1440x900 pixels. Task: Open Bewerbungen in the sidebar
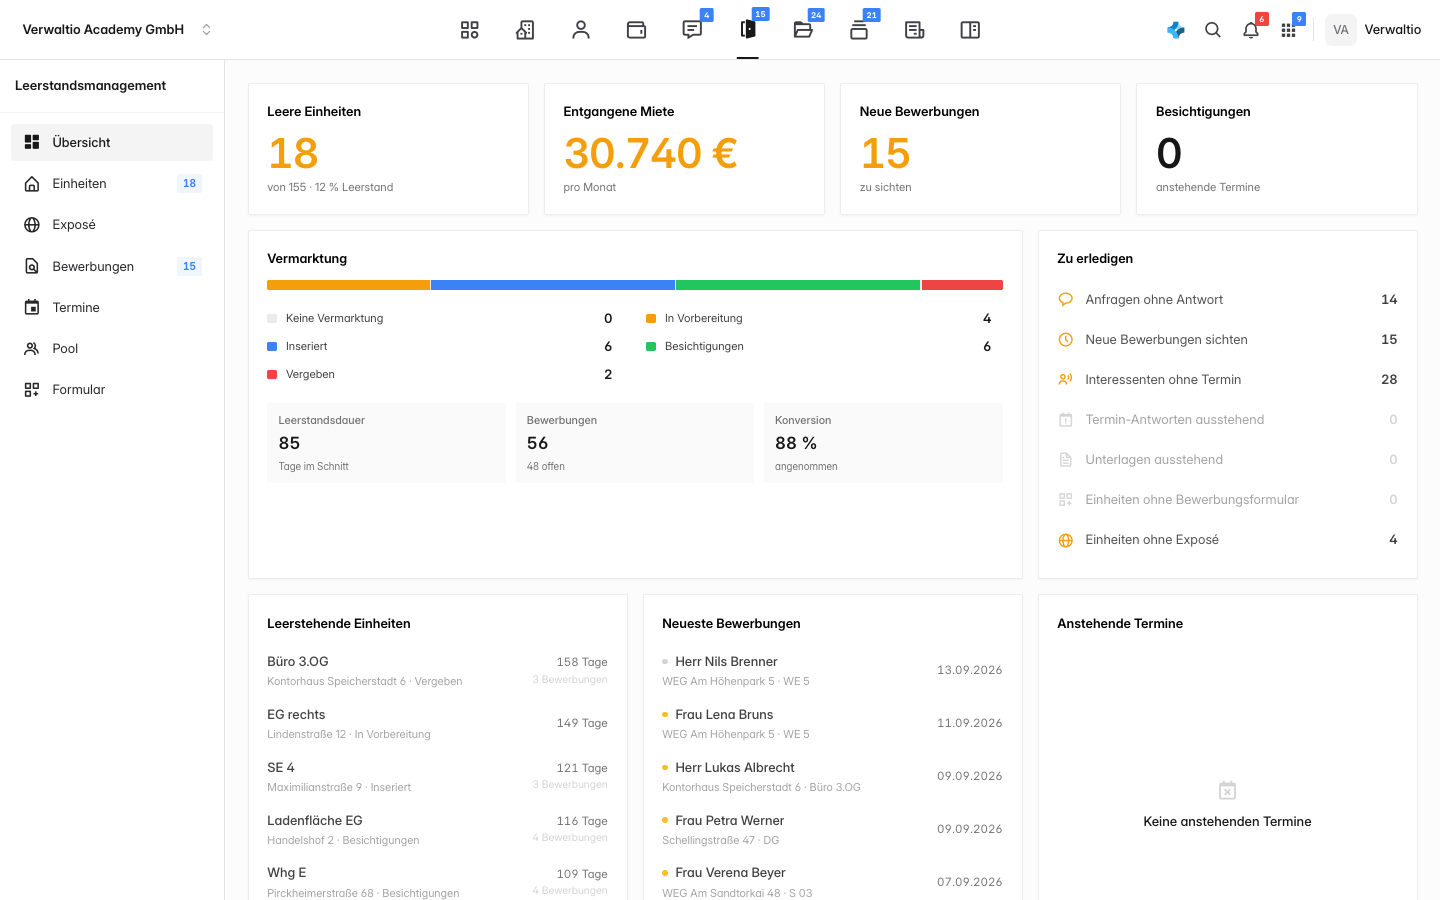tap(112, 266)
